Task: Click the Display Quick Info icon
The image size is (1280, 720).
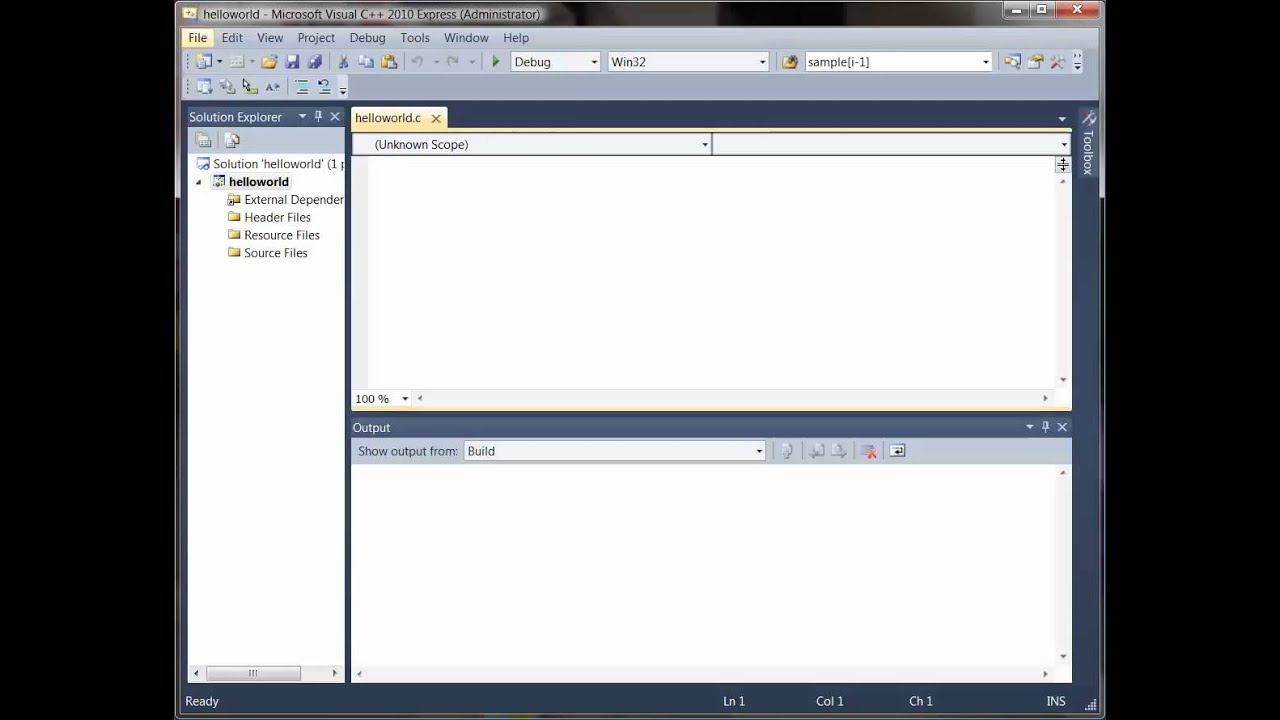Action: pos(250,87)
